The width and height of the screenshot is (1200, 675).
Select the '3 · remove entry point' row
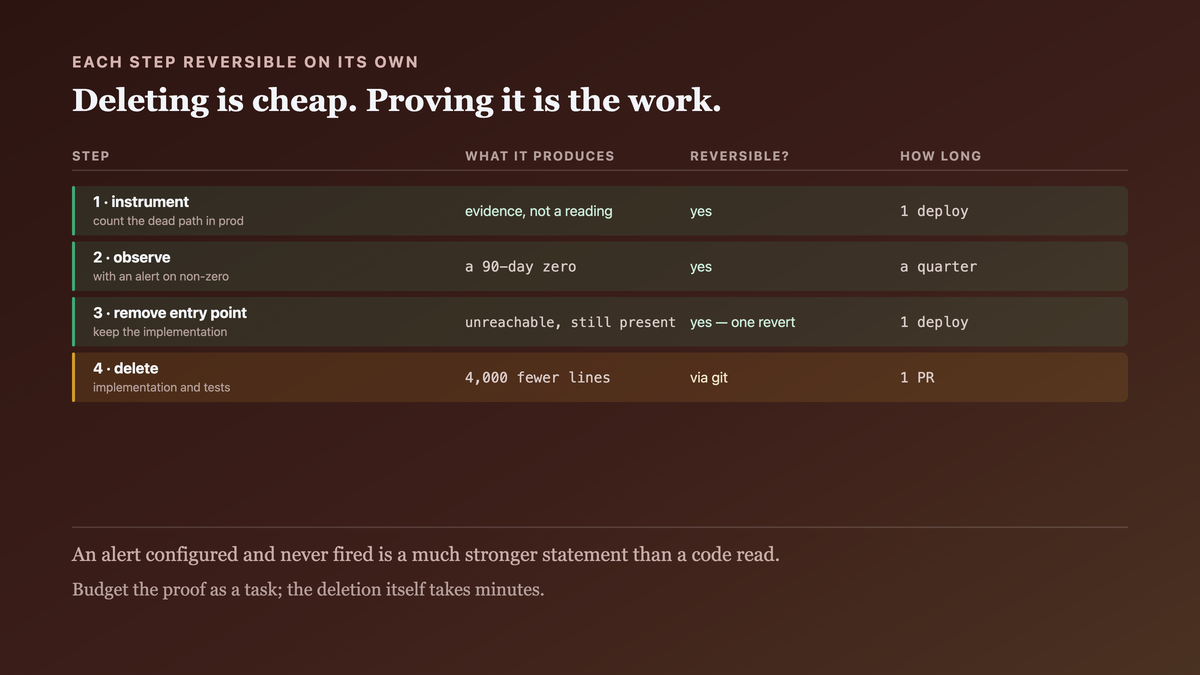(600, 322)
